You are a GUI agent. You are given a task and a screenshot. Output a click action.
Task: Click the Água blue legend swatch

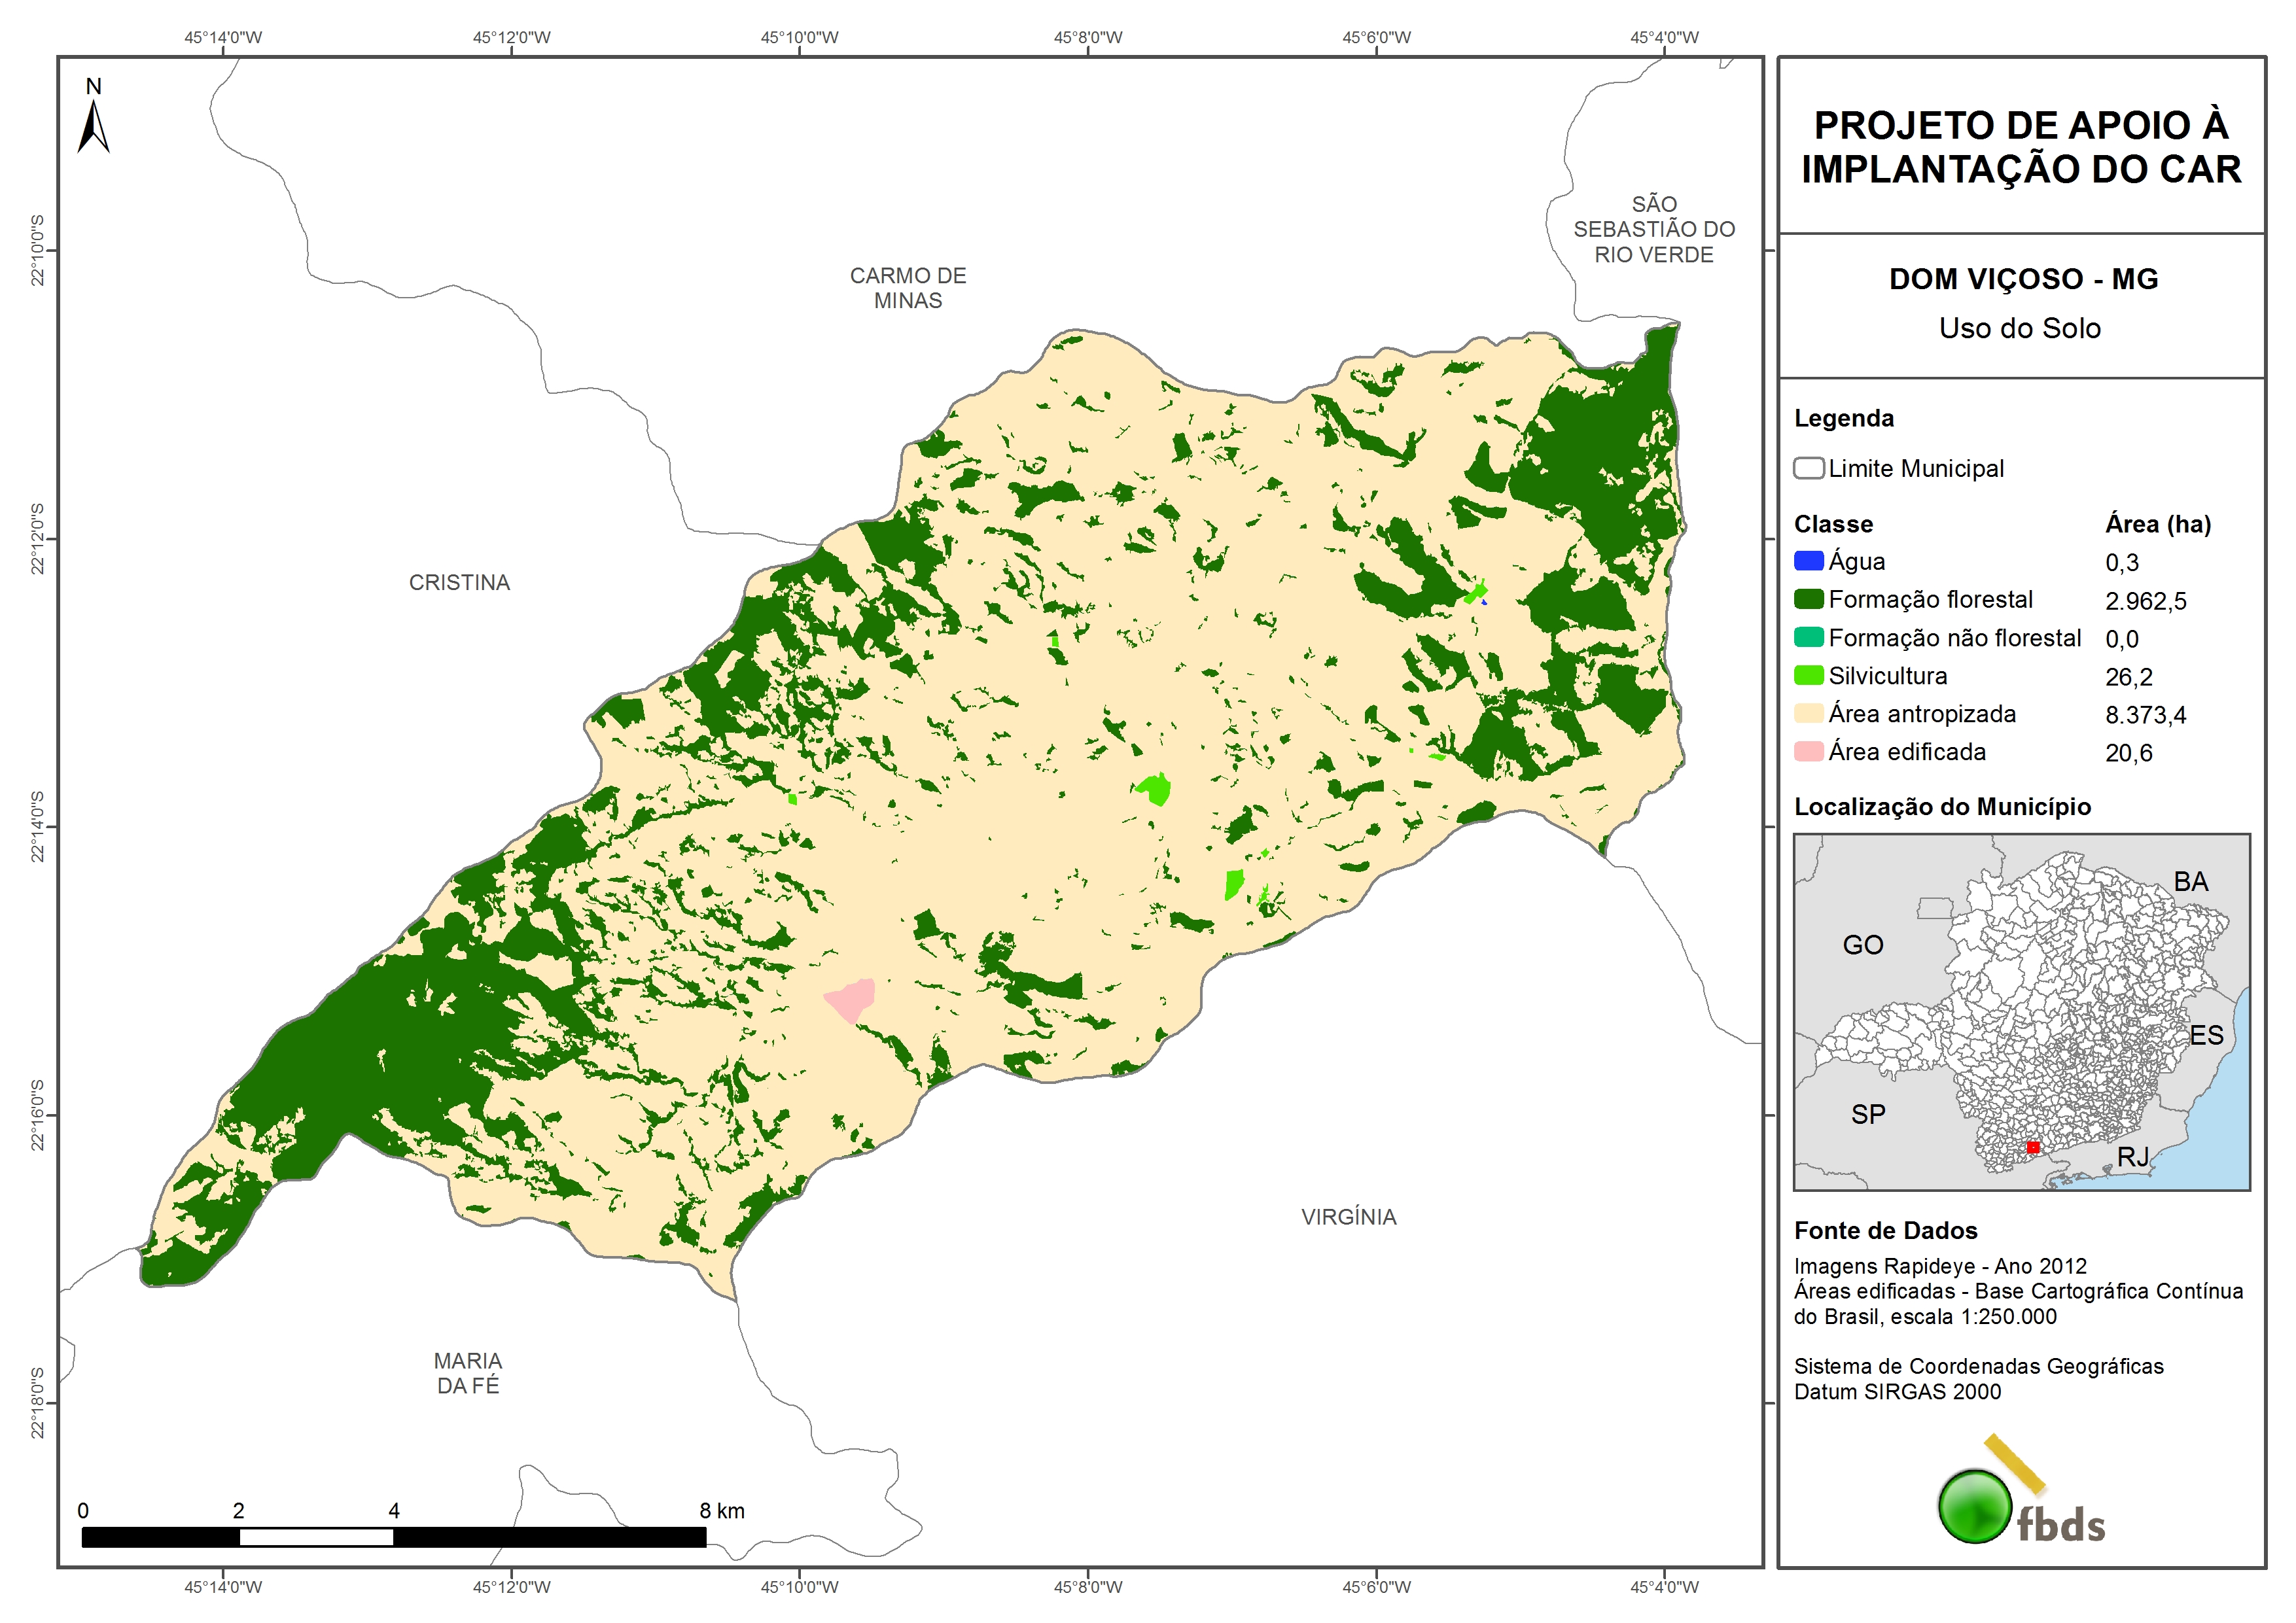1808,561
